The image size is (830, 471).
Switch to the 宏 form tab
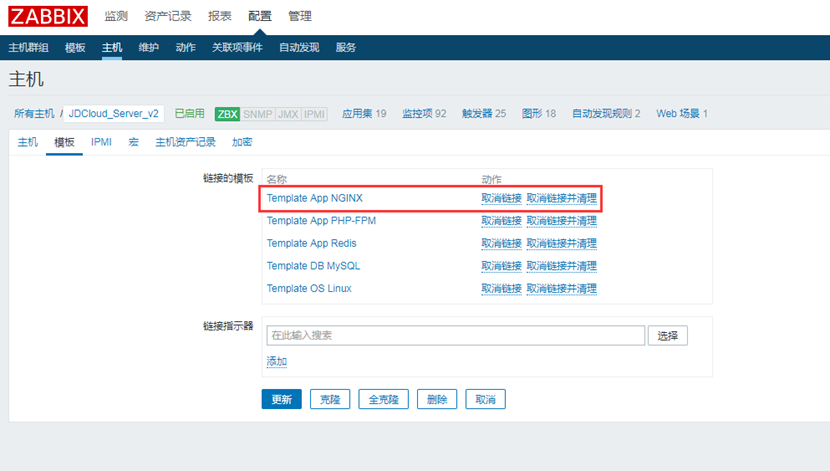coord(133,142)
